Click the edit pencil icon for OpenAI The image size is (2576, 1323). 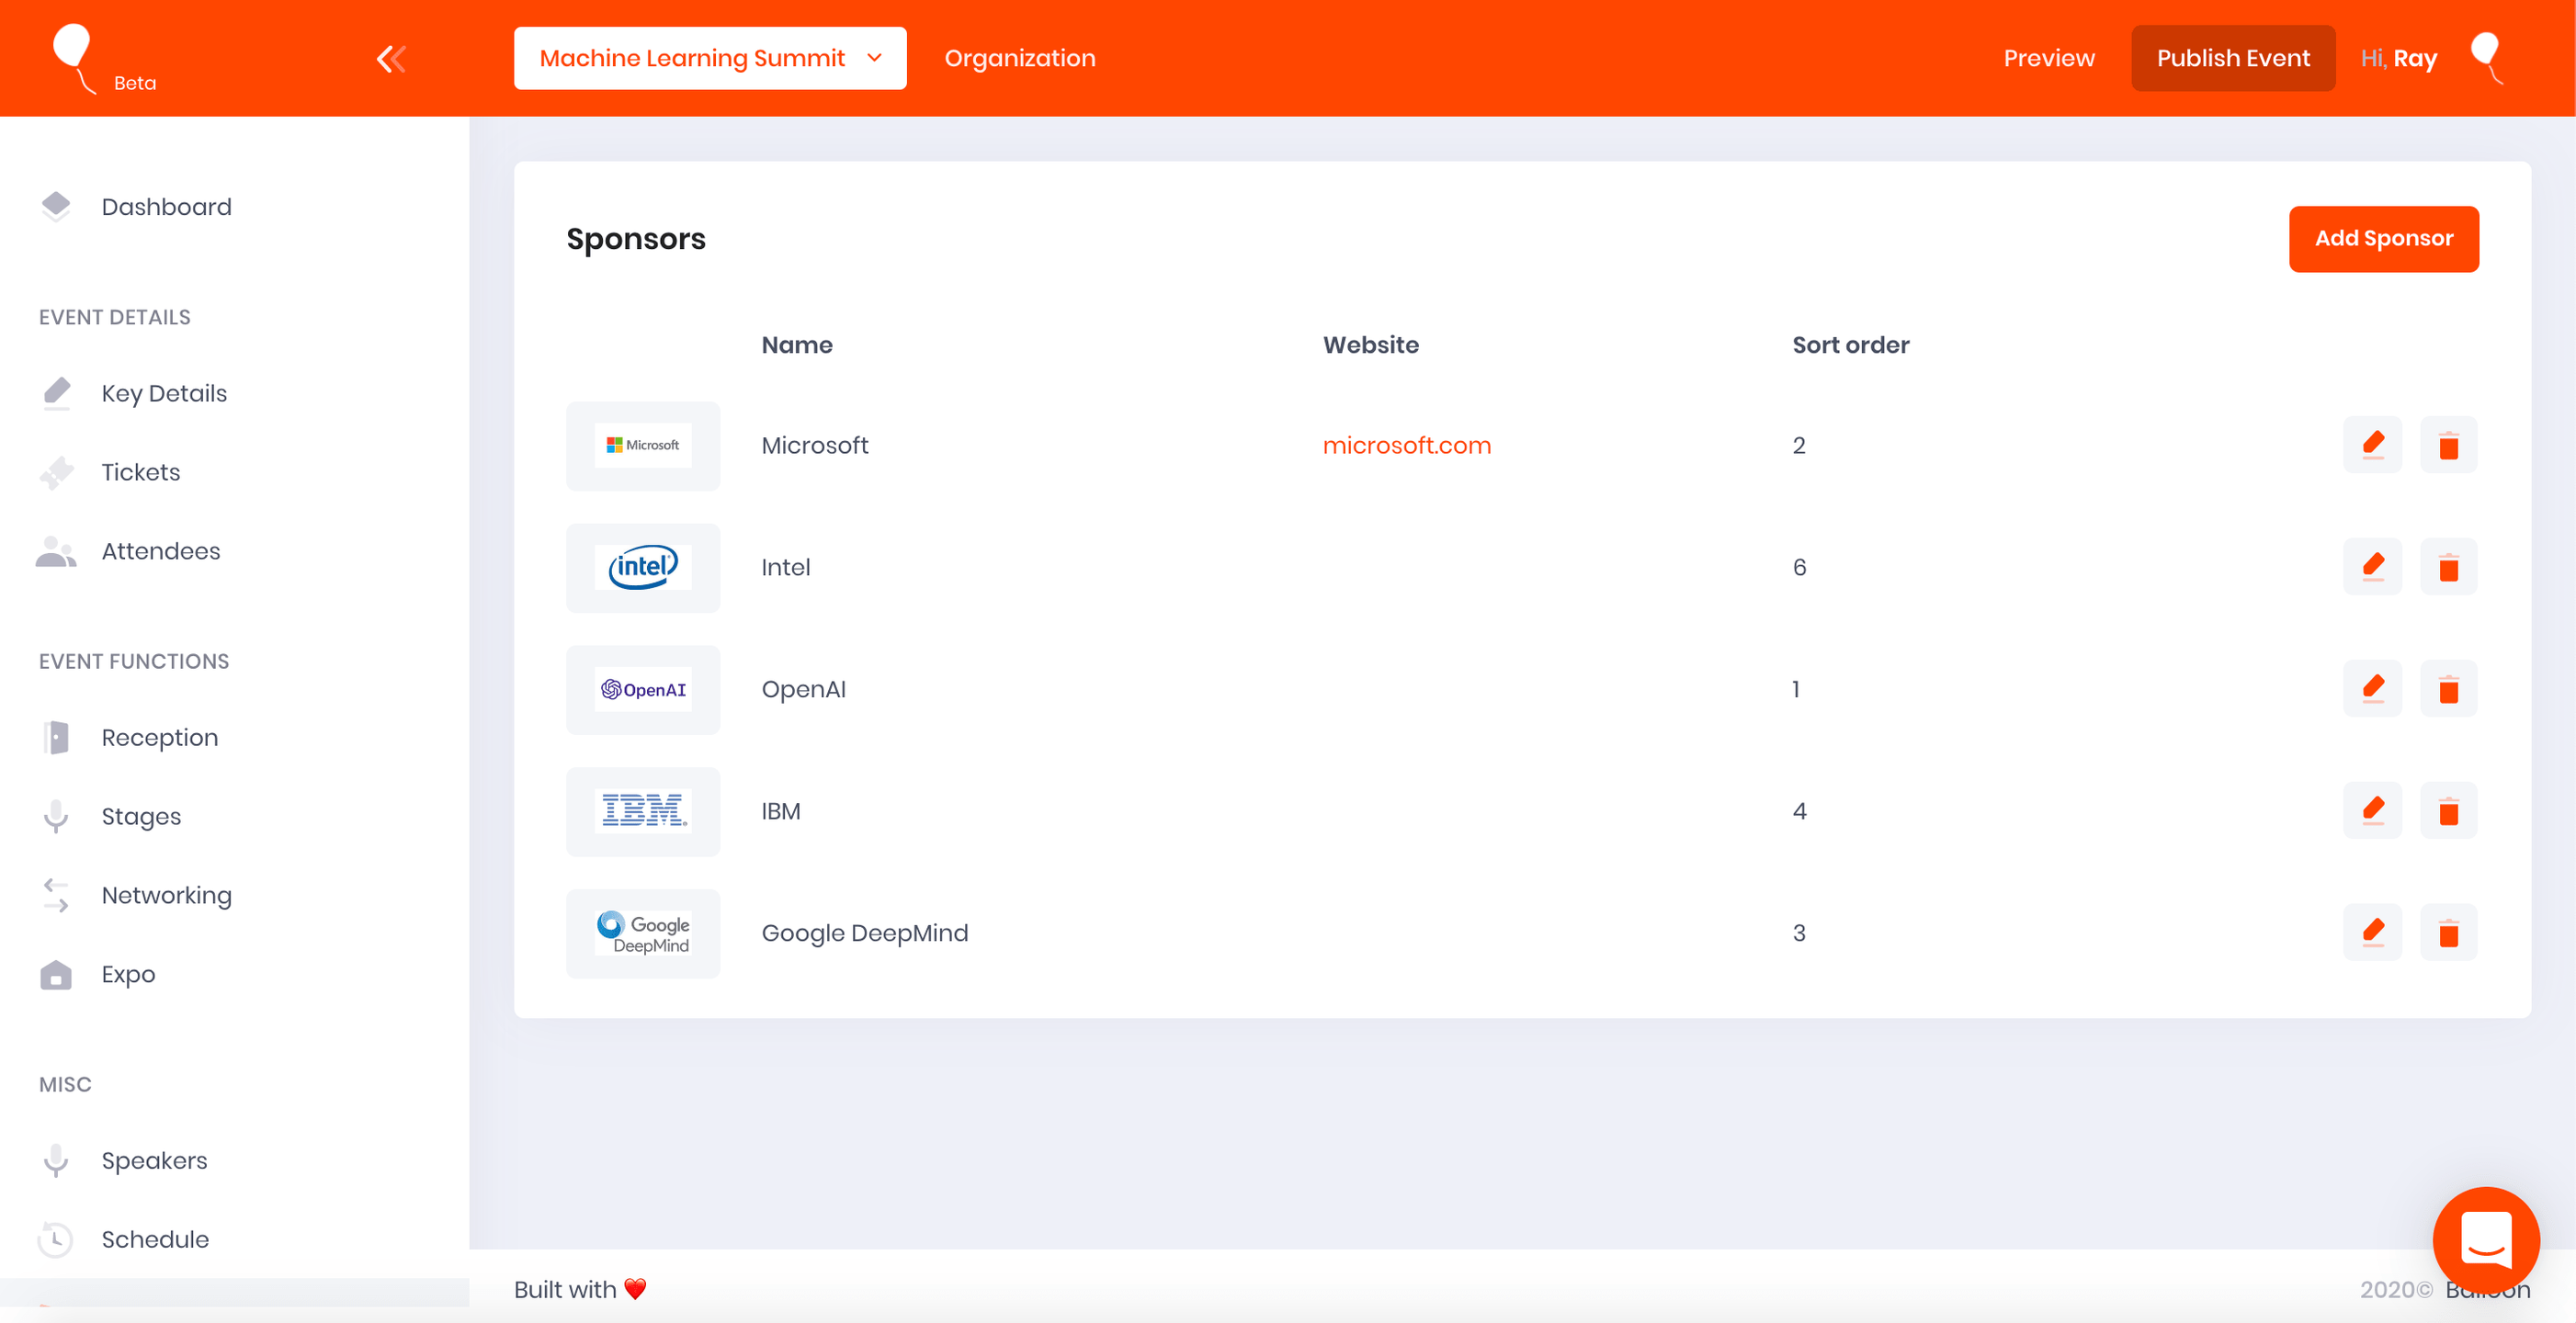click(x=2372, y=689)
